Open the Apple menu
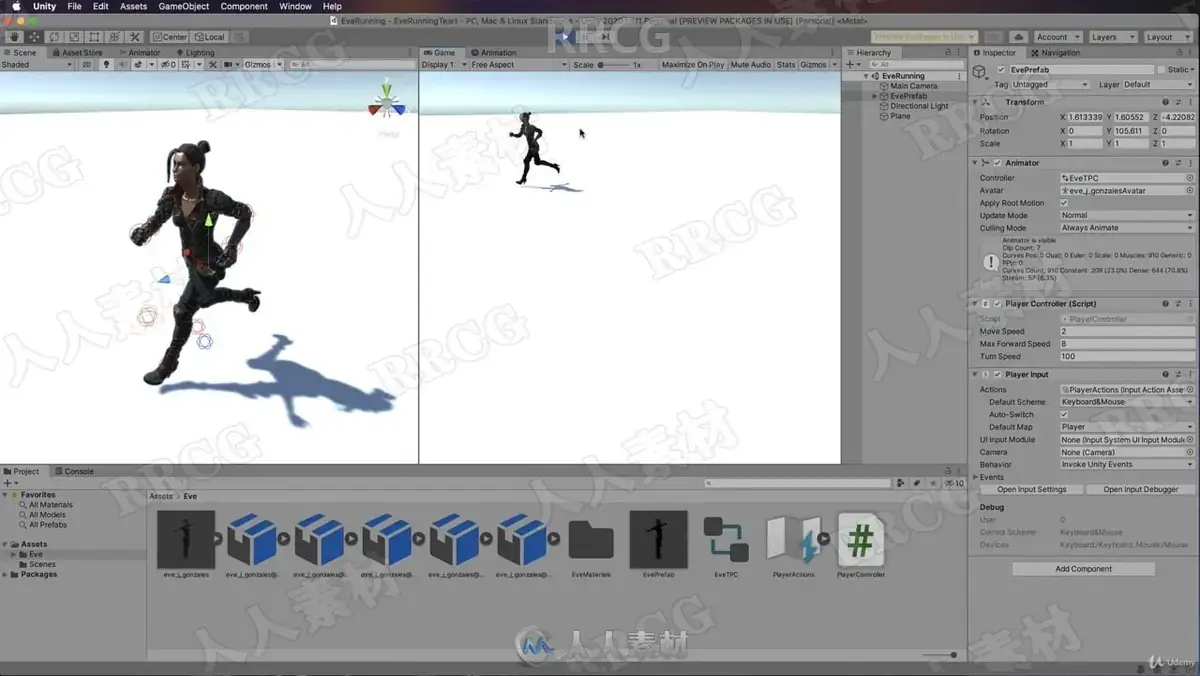The width and height of the screenshot is (1200, 676). pos(15,6)
